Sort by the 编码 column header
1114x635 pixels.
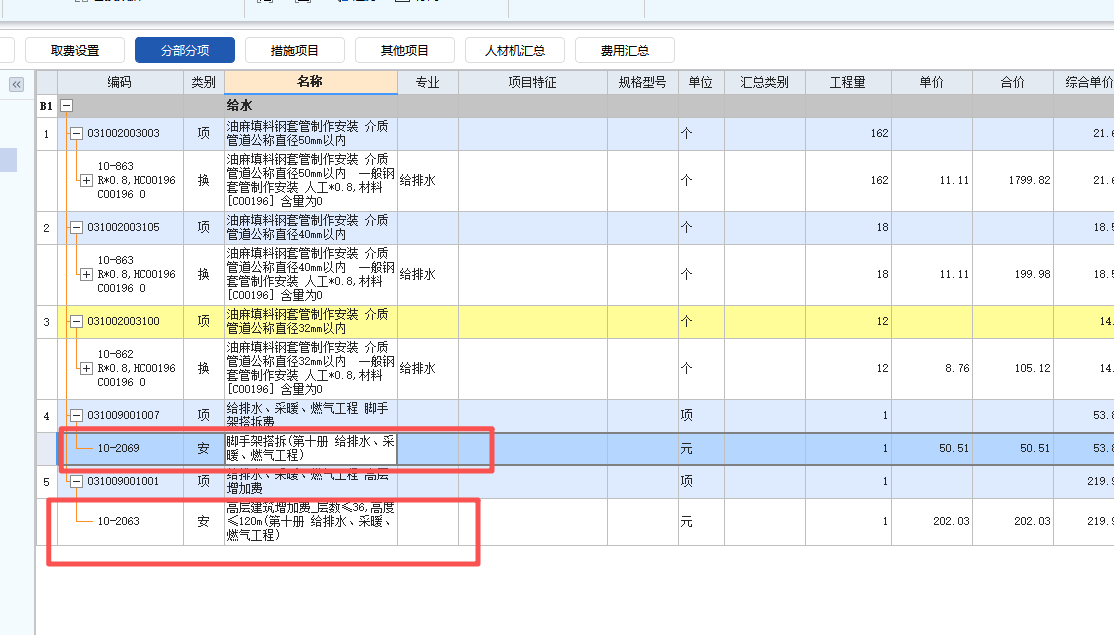(120, 82)
